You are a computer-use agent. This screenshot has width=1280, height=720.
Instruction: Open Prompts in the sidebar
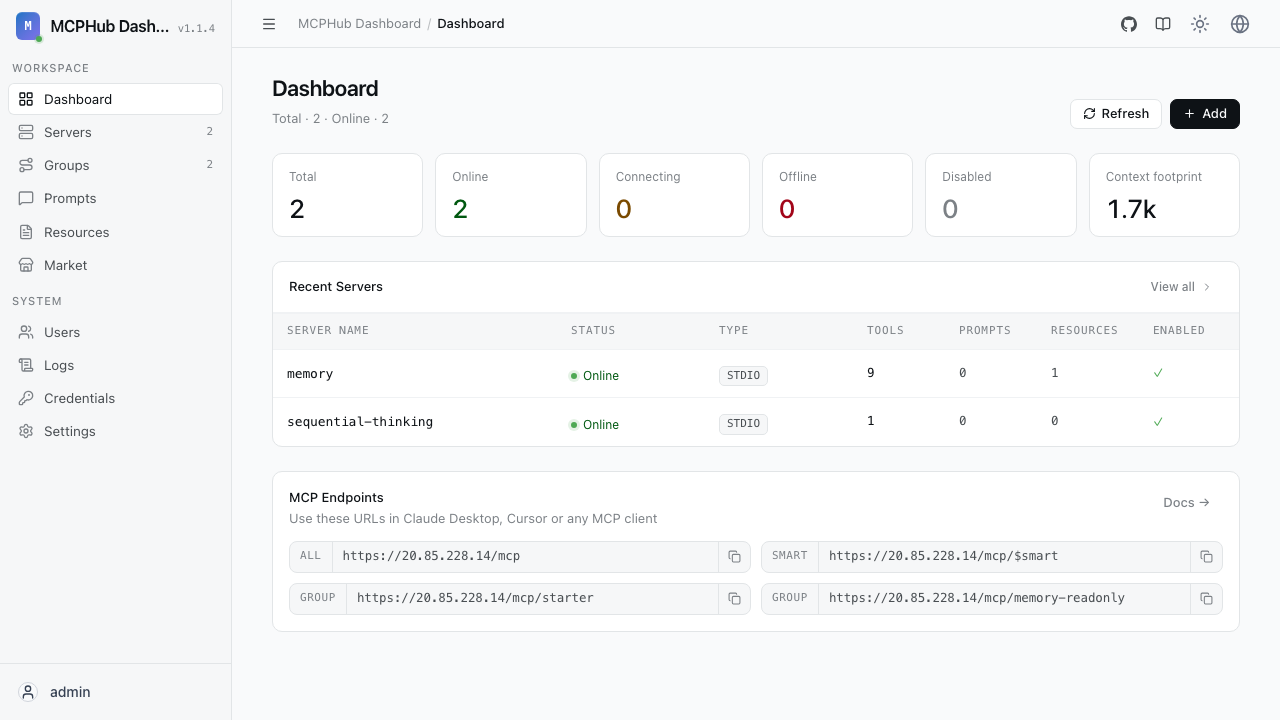click(x=115, y=198)
